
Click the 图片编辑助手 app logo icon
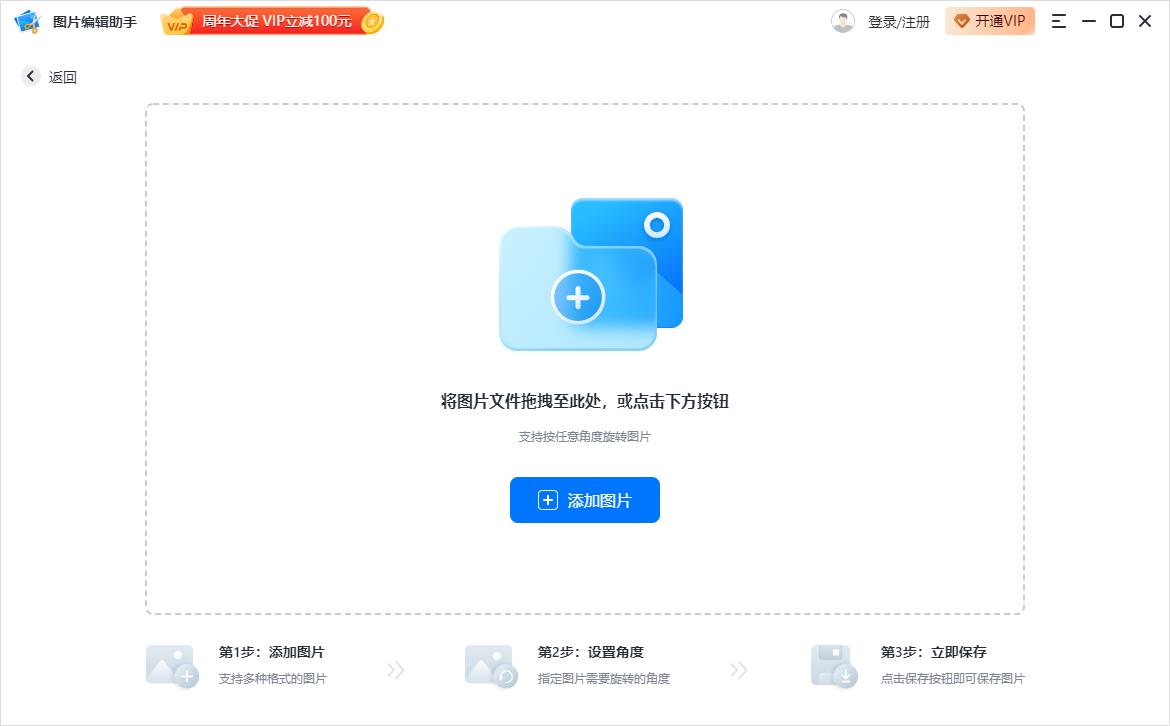click(26, 20)
